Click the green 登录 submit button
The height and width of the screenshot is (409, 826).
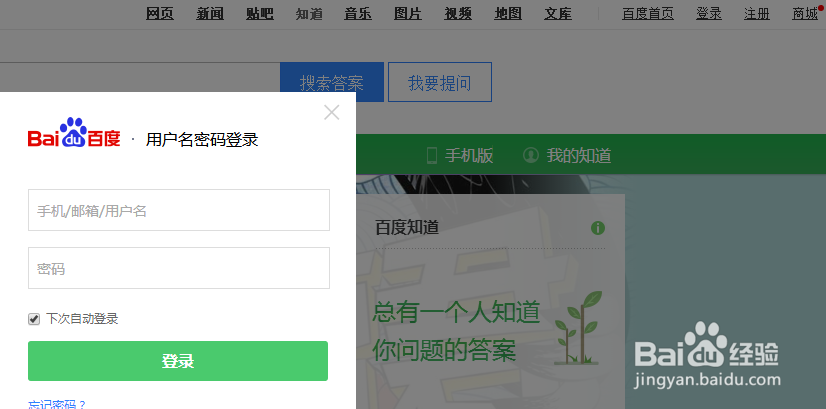(x=178, y=361)
